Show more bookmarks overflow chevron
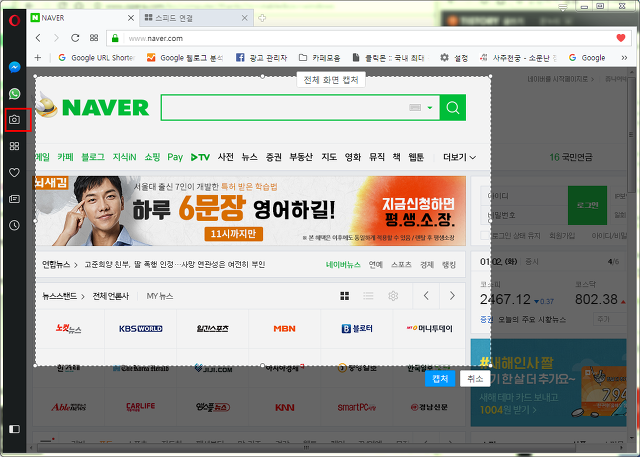The width and height of the screenshot is (640, 457). pos(624,58)
